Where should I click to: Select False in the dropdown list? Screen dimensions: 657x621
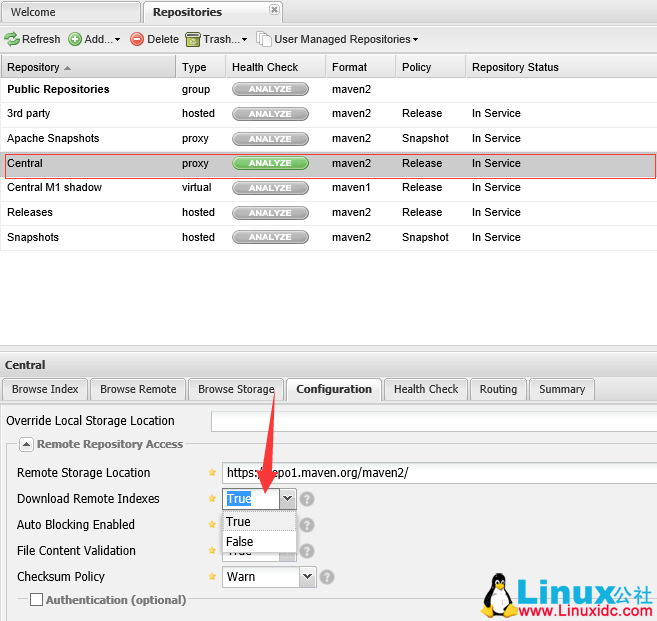(240, 542)
